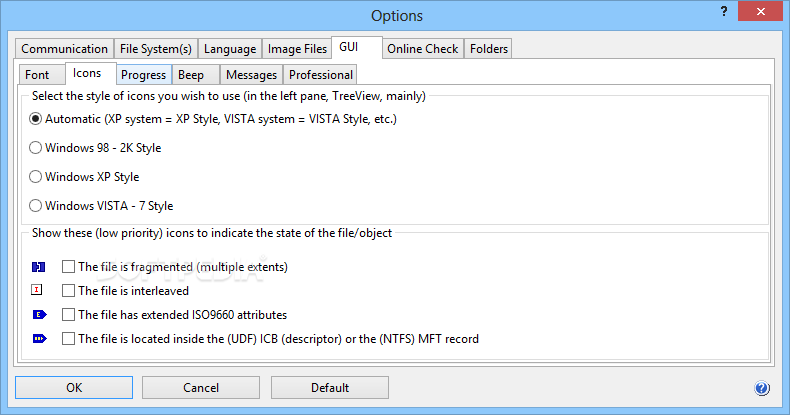
Task: Click the Default button
Action: 330,388
